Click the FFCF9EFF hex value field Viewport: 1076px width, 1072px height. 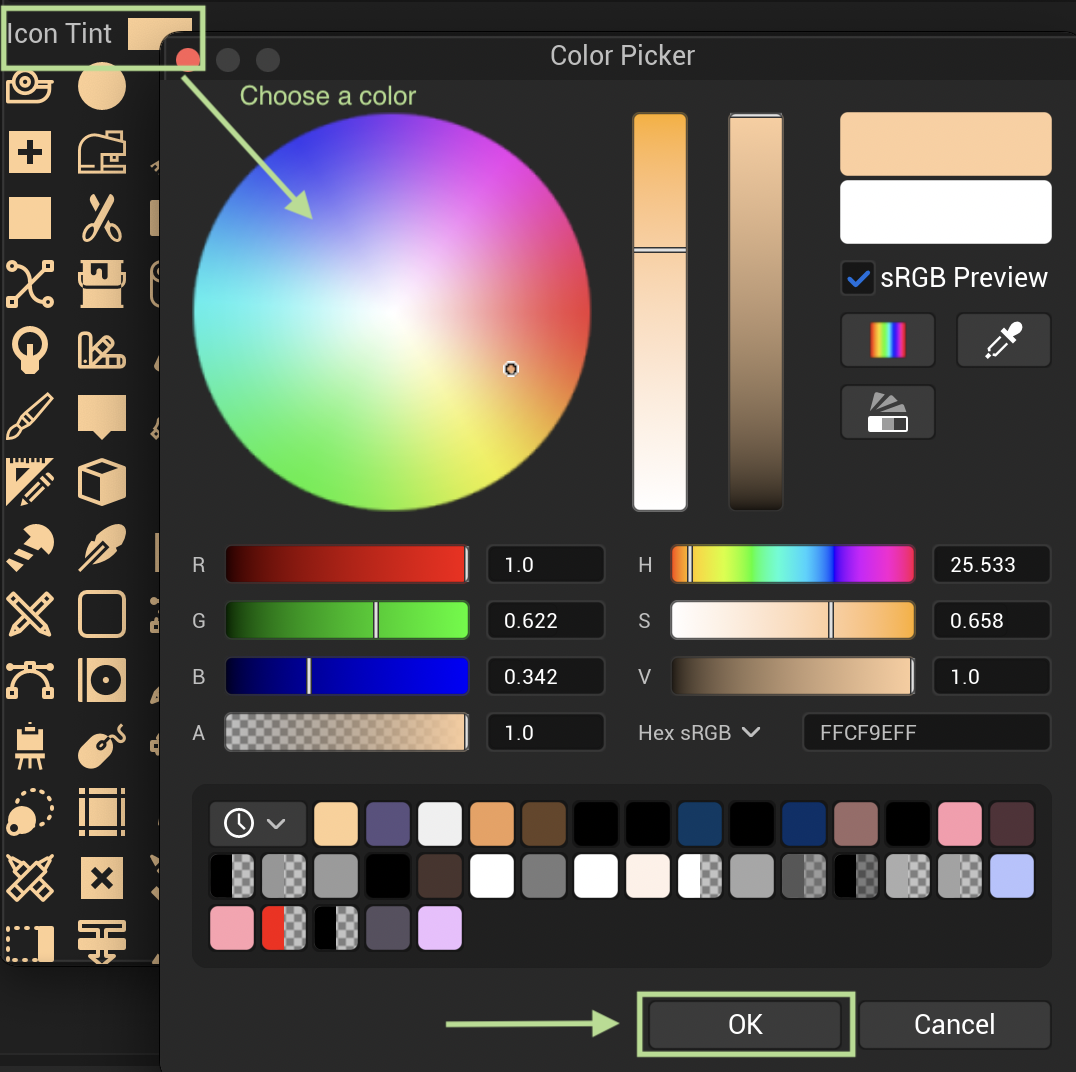[925, 732]
